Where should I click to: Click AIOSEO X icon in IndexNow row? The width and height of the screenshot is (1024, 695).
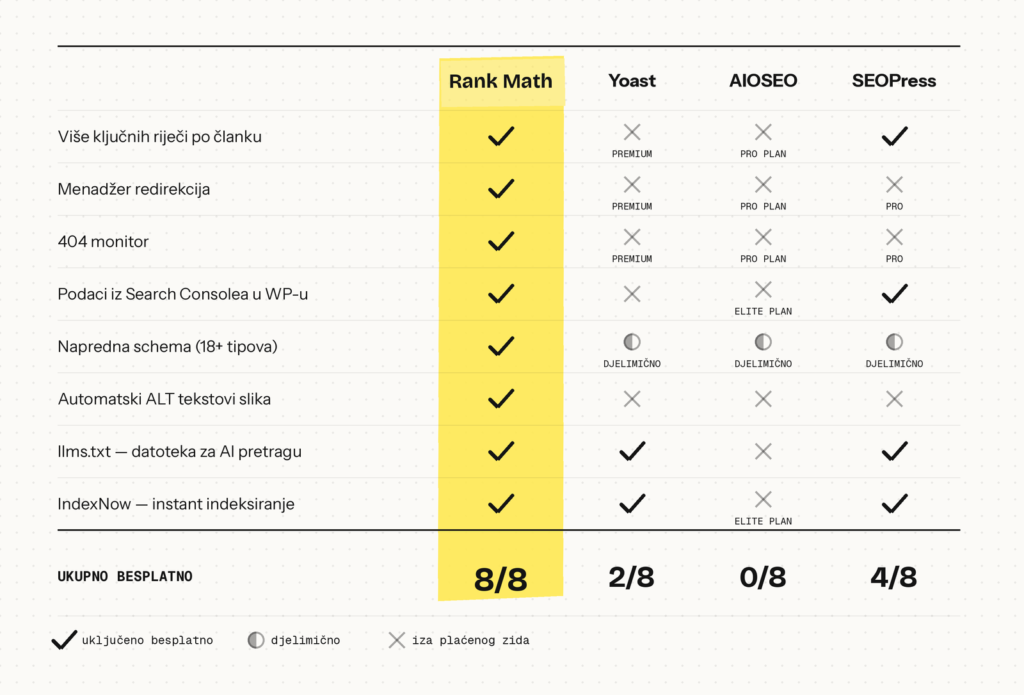tap(763, 500)
